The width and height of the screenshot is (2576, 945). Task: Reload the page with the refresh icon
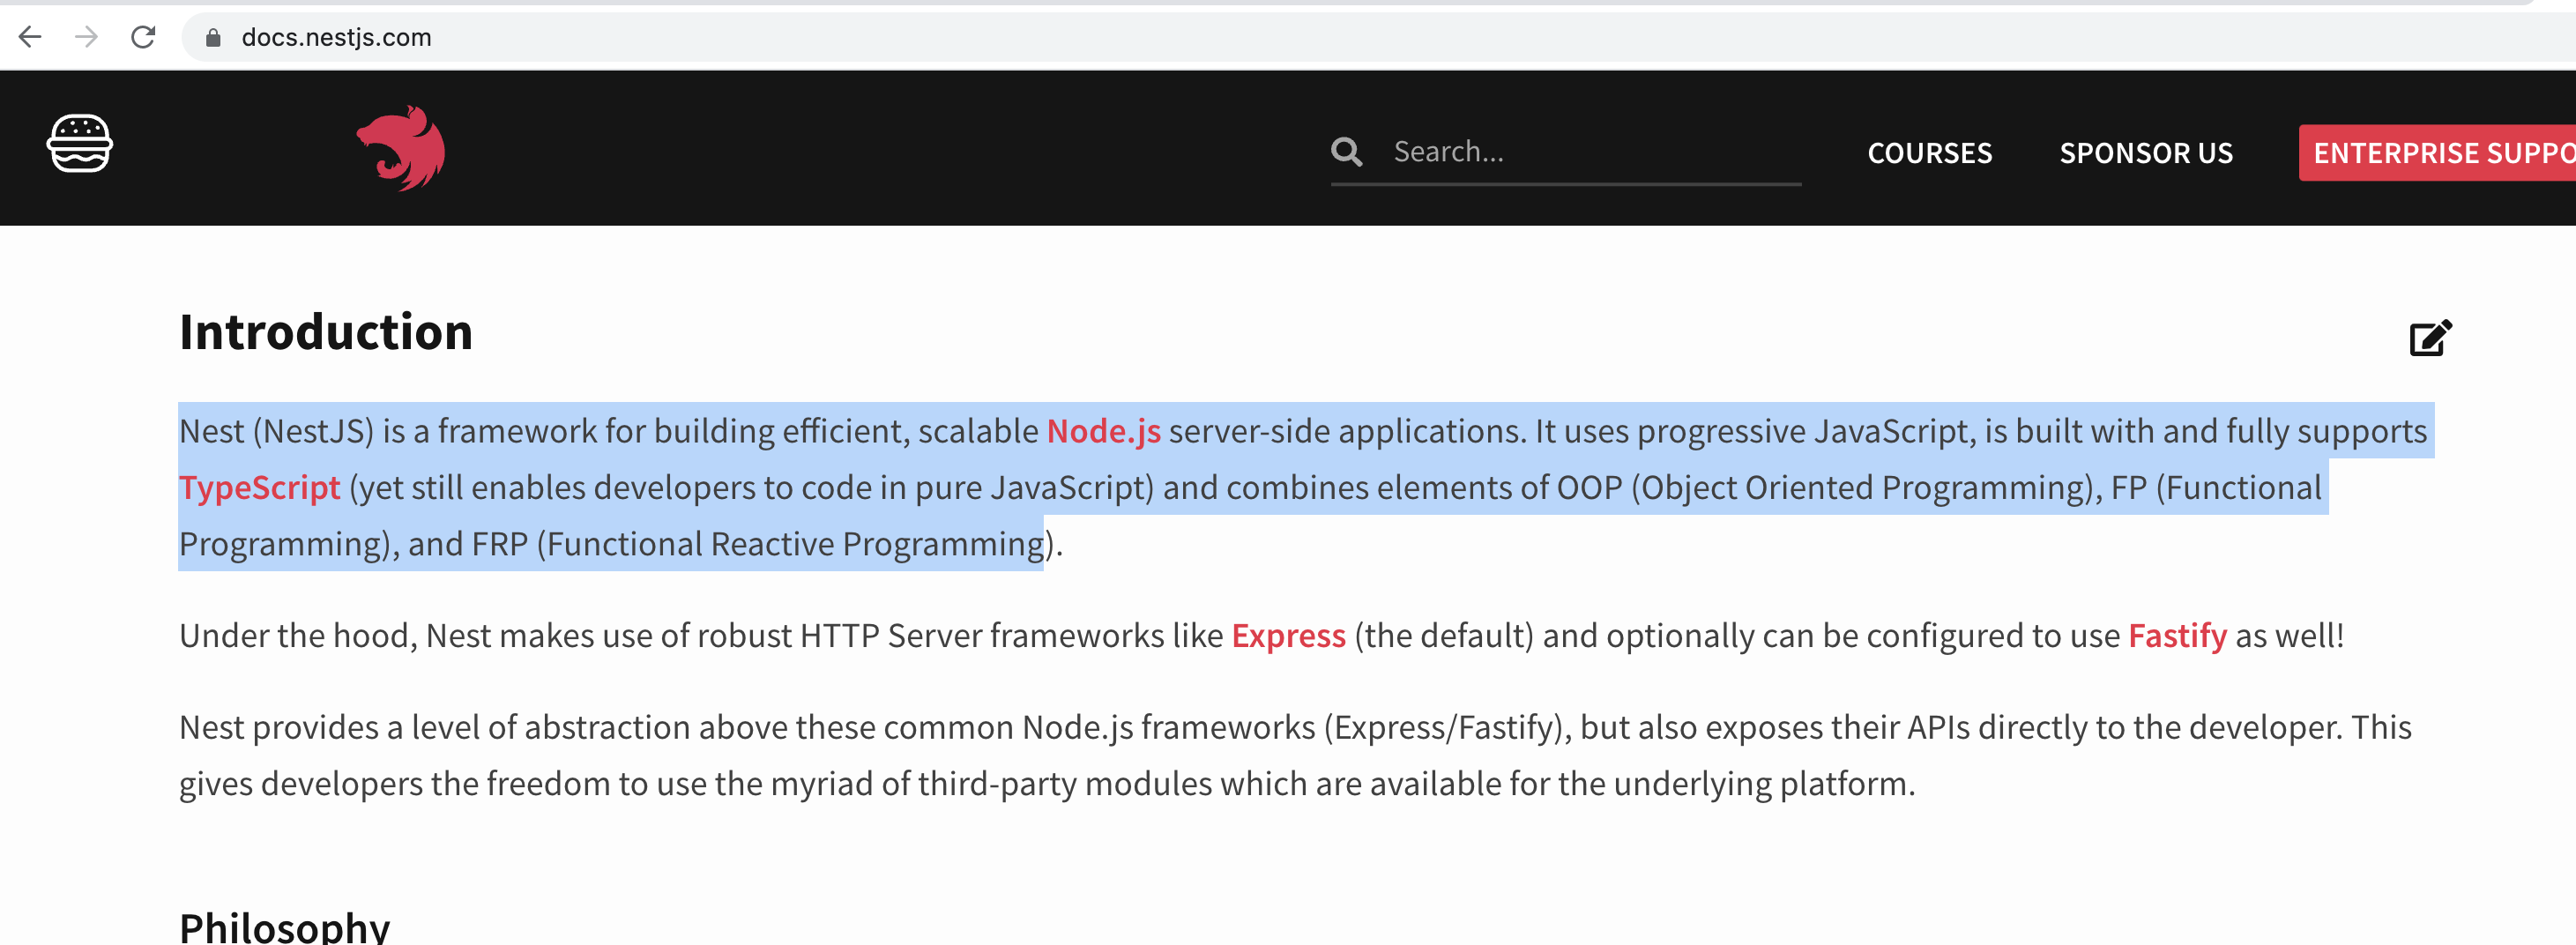point(144,37)
